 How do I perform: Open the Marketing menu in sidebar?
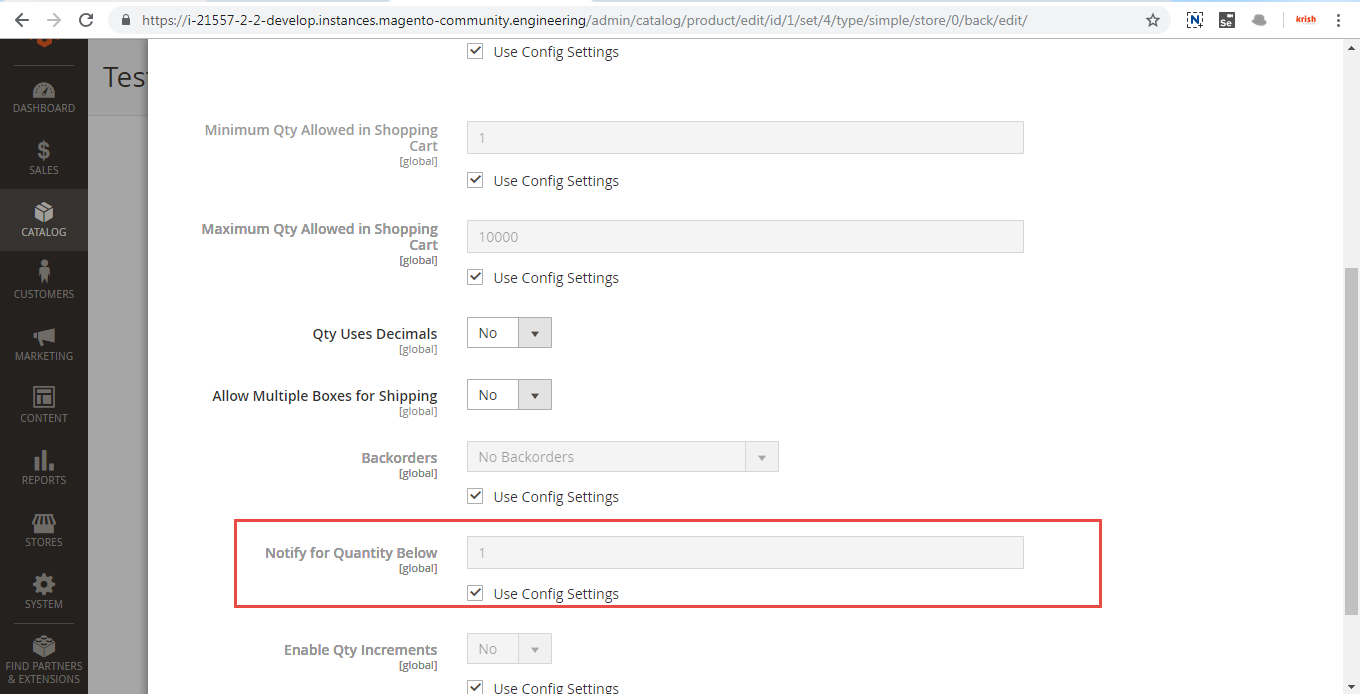click(44, 345)
